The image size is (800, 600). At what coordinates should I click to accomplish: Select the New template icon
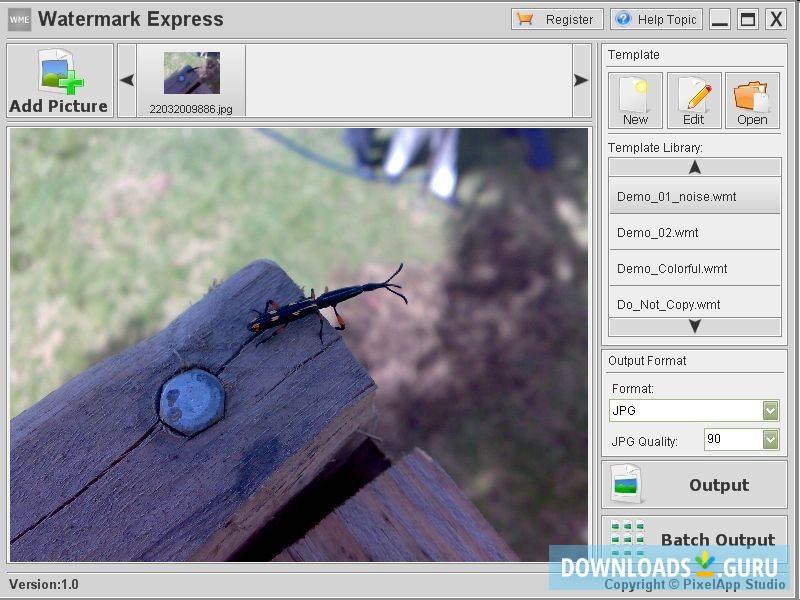[635, 93]
